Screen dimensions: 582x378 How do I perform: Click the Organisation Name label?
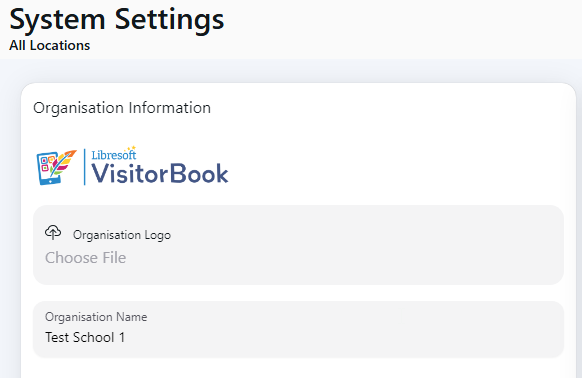coord(96,317)
